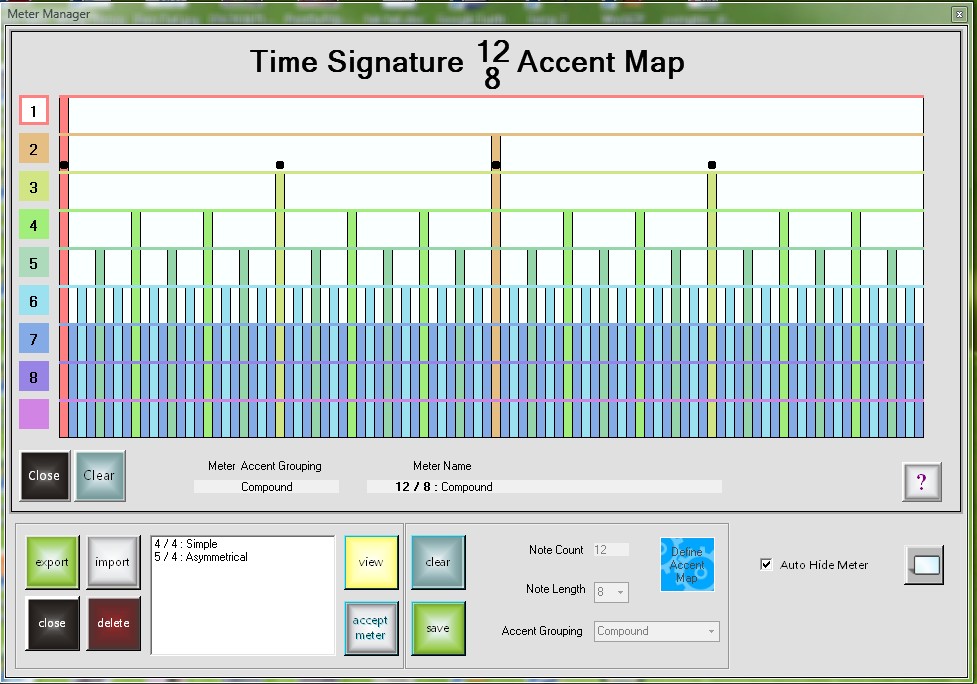Screen dimensions: 977x684
Task: Click the purple question mark help button
Action: 921,482
